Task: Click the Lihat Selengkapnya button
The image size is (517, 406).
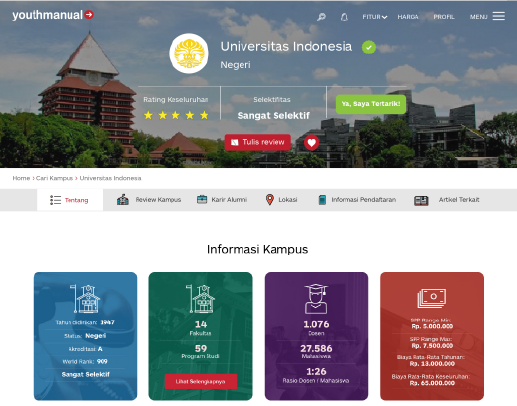Action: [201, 381]
